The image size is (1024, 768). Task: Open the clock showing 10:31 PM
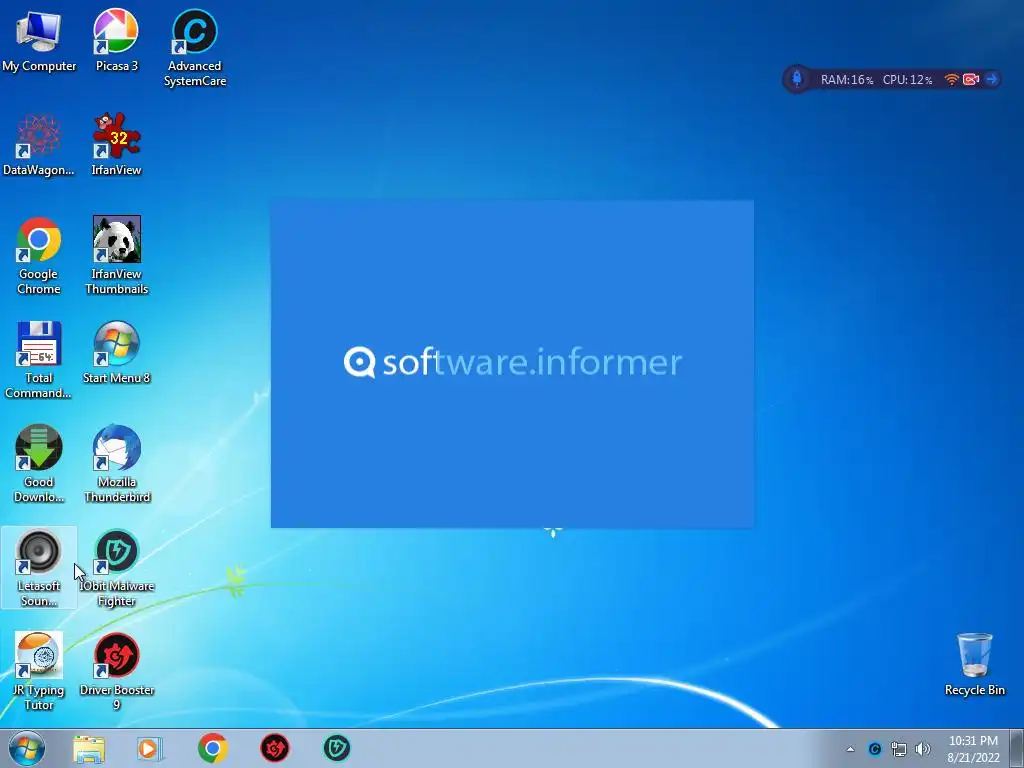pos(973,749)
